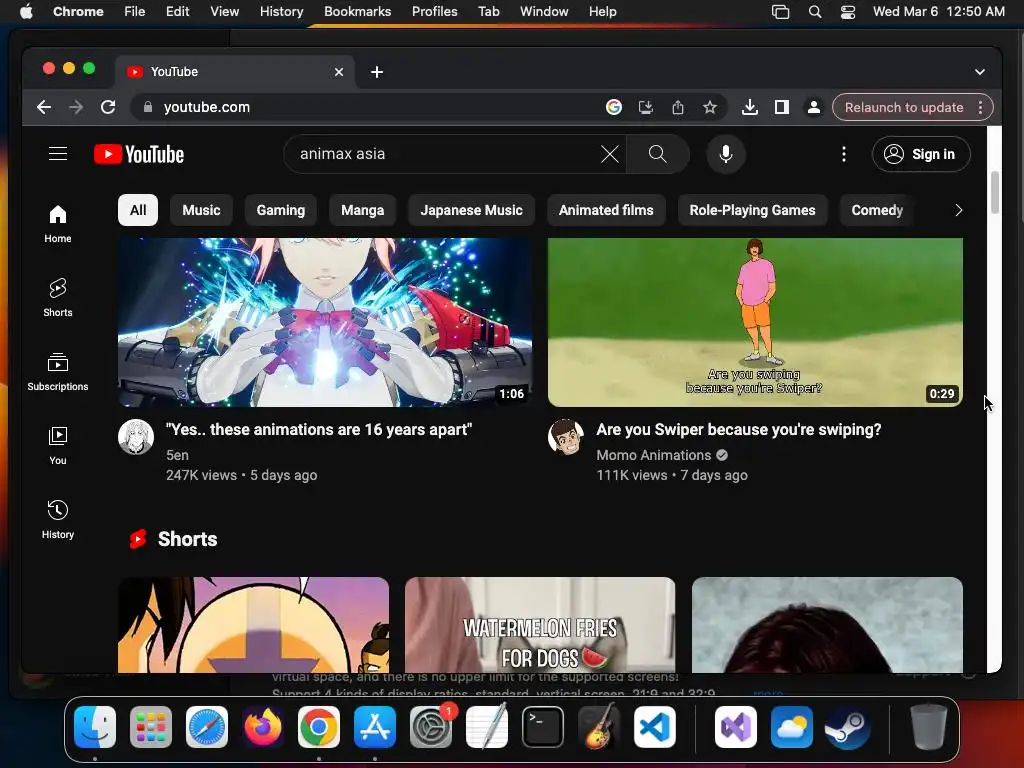
Task: Select the Japanese Music filter chip
Action: [x=472, y=210]
